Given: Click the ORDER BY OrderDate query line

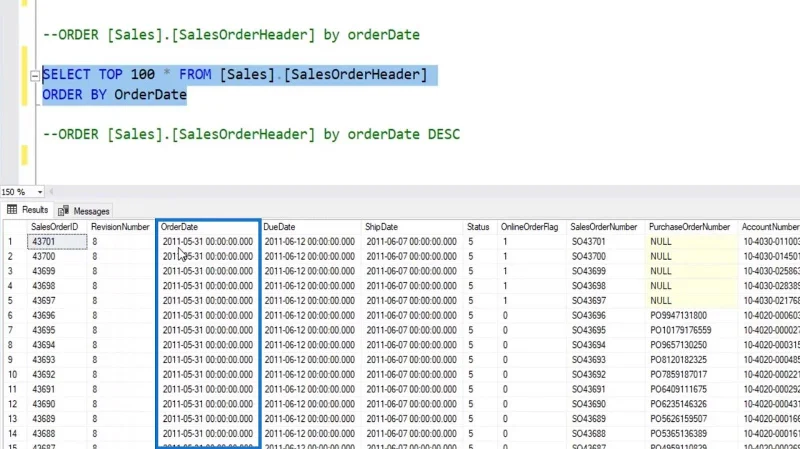Looking at the screenshot, I should click(114, 95).
